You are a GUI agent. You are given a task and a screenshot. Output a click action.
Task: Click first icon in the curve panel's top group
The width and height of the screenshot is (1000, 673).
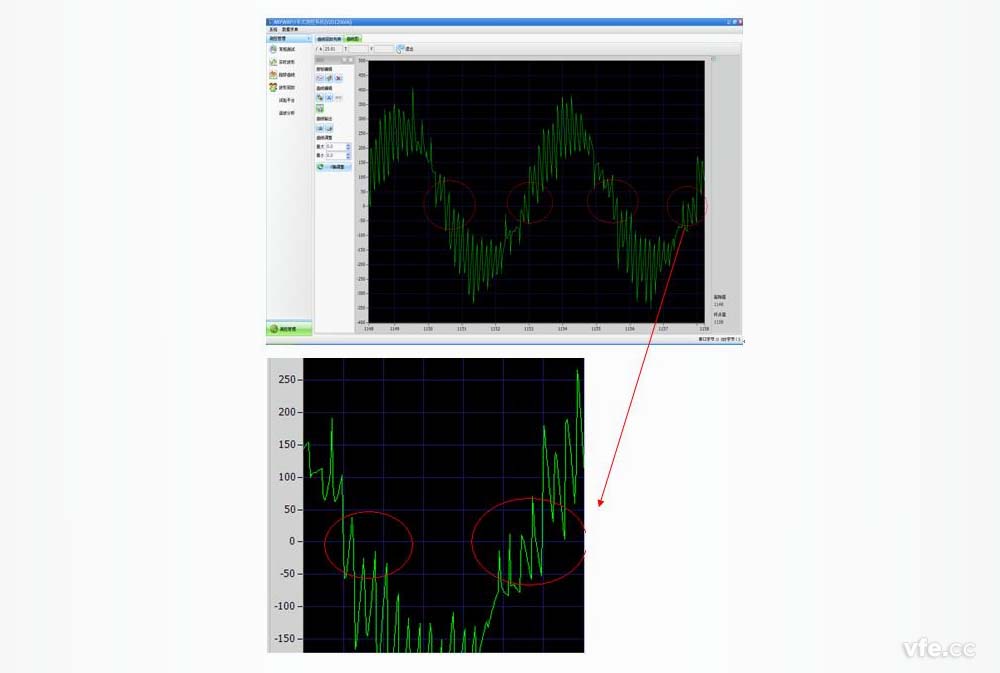(320, 77)
